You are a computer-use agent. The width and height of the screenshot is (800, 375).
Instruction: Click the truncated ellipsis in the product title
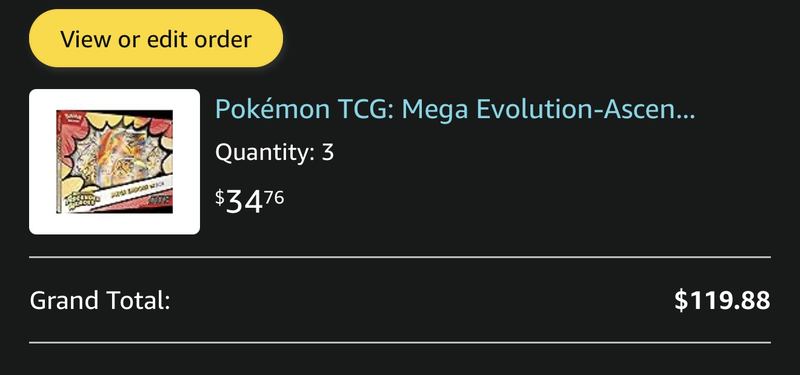[688, 116]
